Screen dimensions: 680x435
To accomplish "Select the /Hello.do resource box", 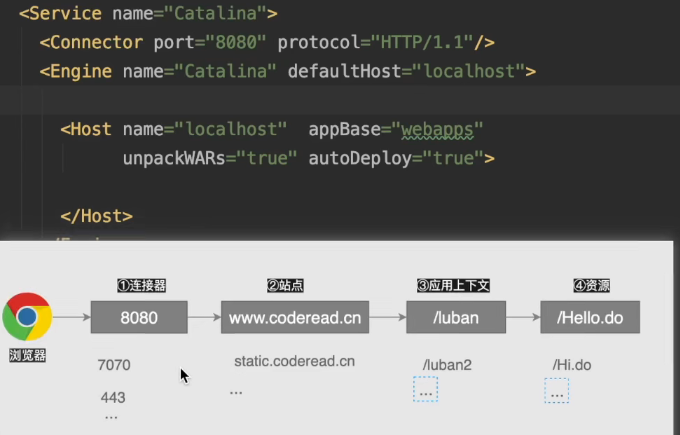I will click(x=590, y=317).
